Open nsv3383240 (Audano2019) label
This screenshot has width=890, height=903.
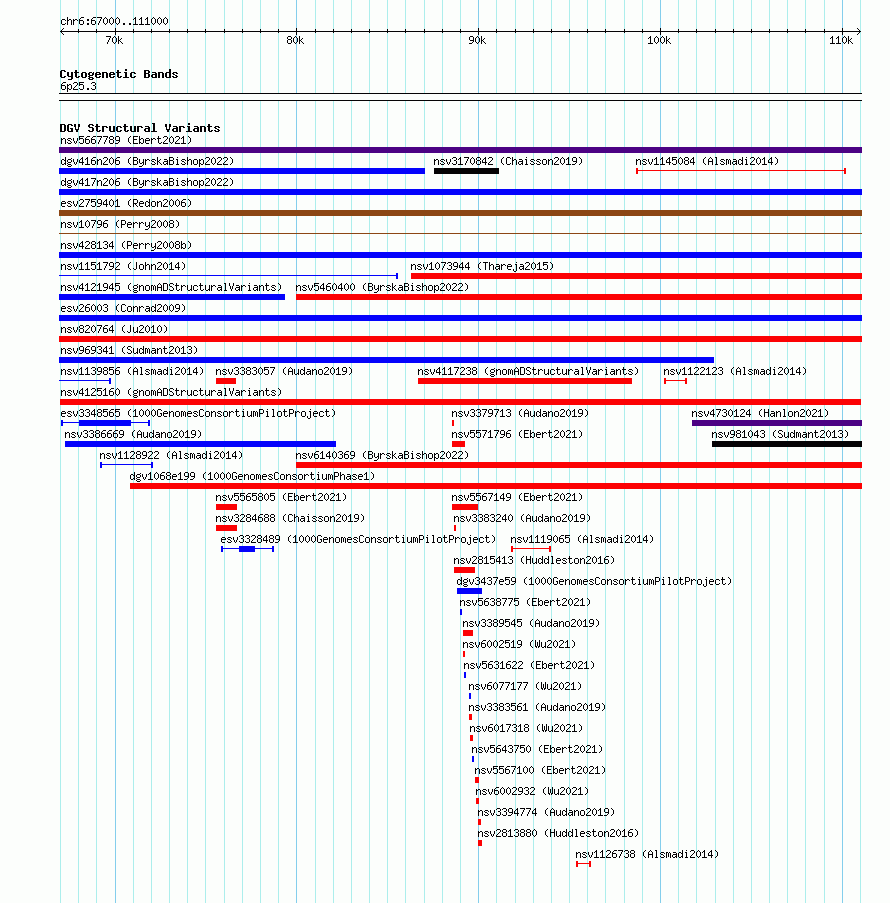coord(522,518)
